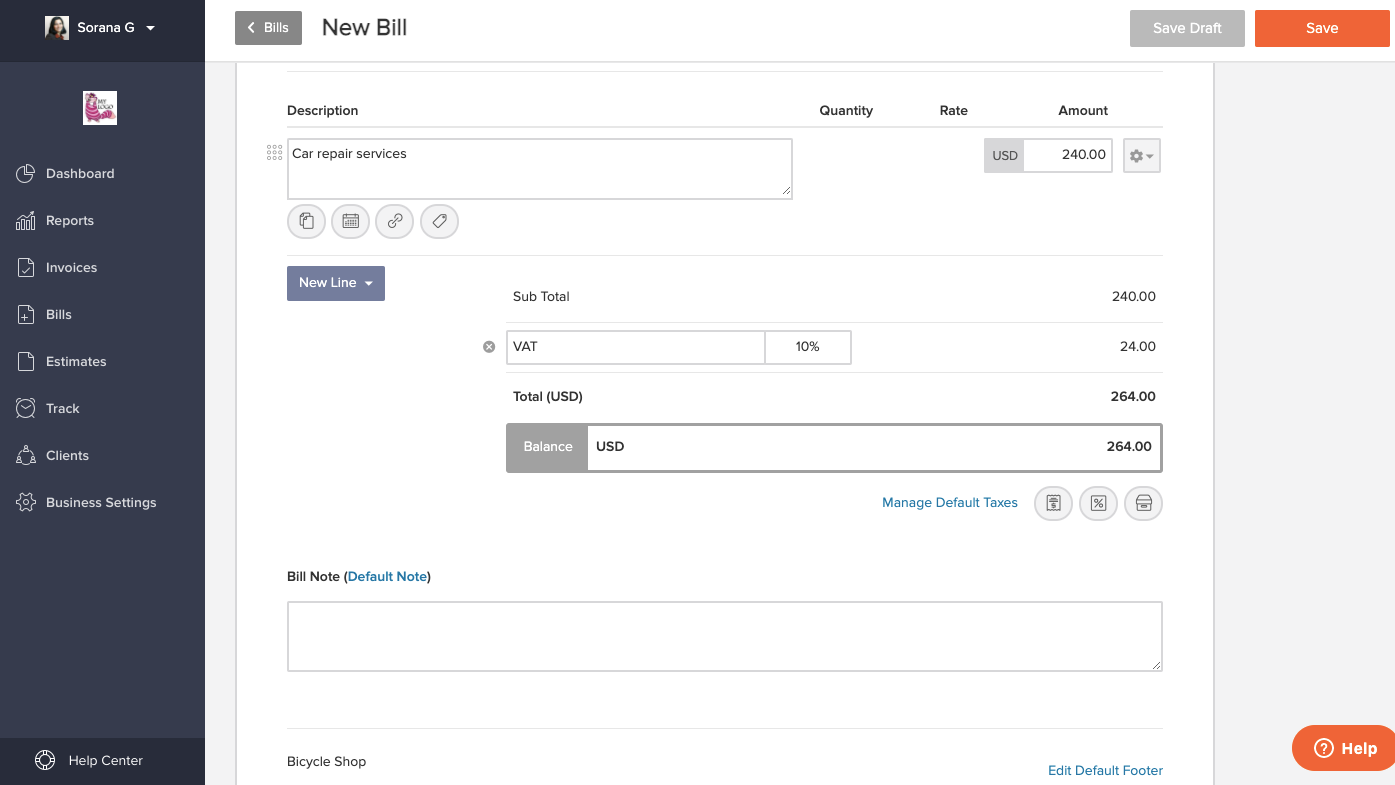
Task: Remove the VAT tax line
Action: 489,347
